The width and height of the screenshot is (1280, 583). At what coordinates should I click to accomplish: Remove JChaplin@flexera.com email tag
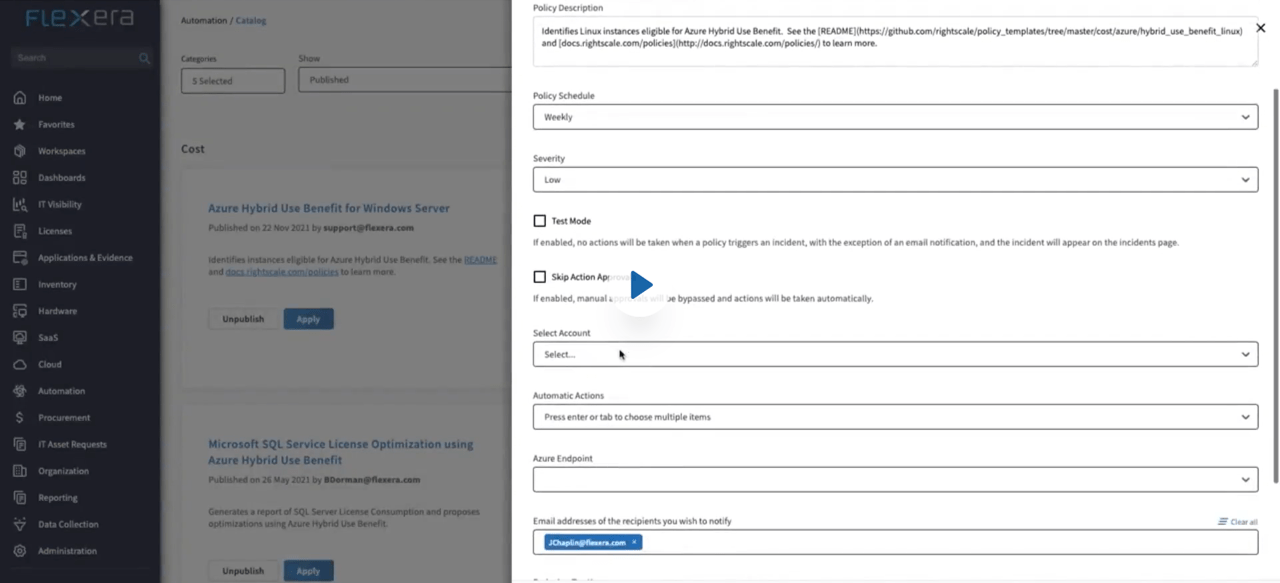pyautogui.click(x=634, y=542)
